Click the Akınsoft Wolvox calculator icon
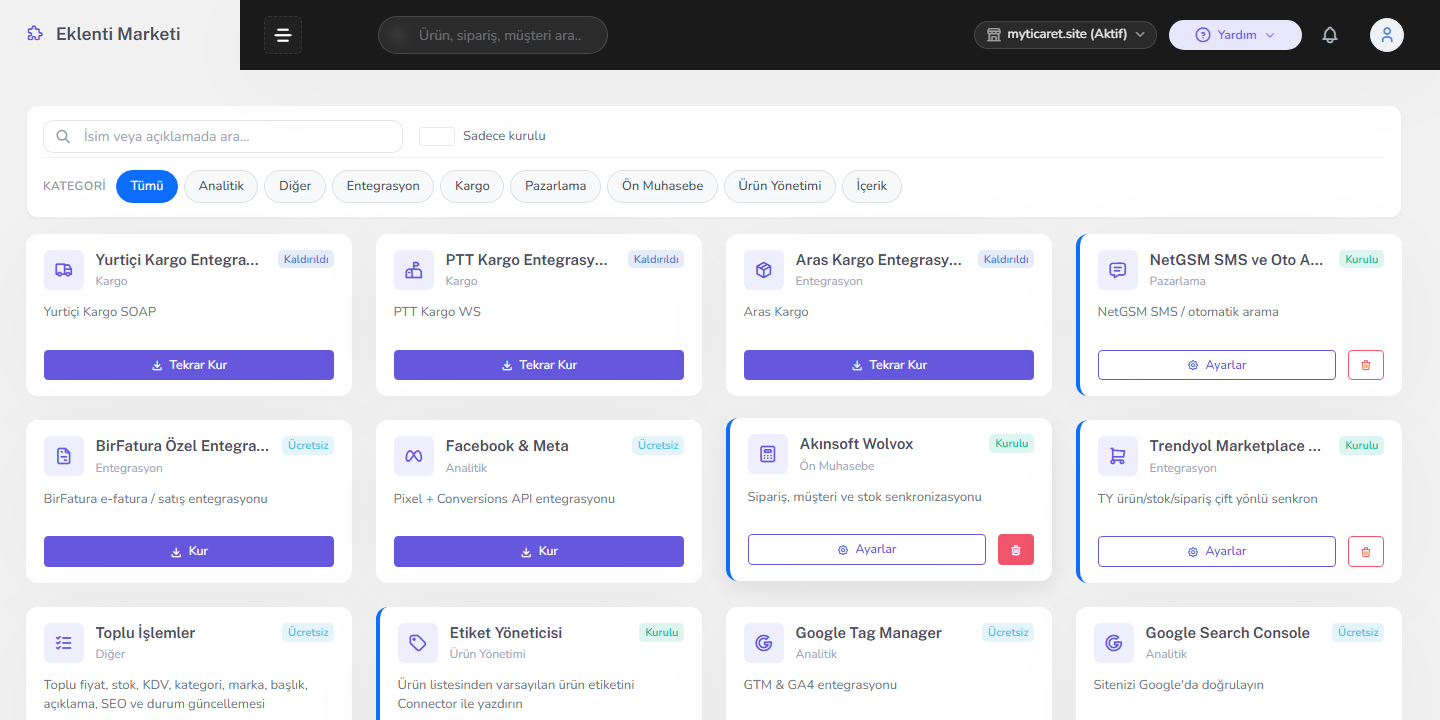1440x720 pixels. (768, 454)
